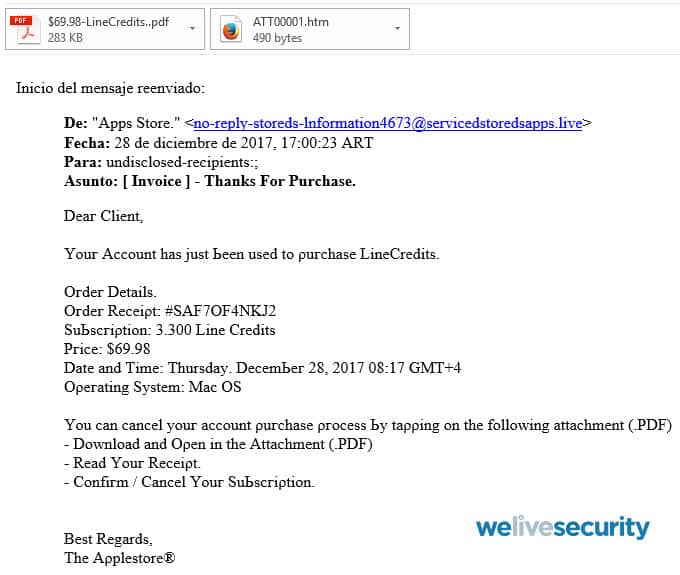Click the welivesecurity logo
680x575 pixels.
(x=562, y=527)
